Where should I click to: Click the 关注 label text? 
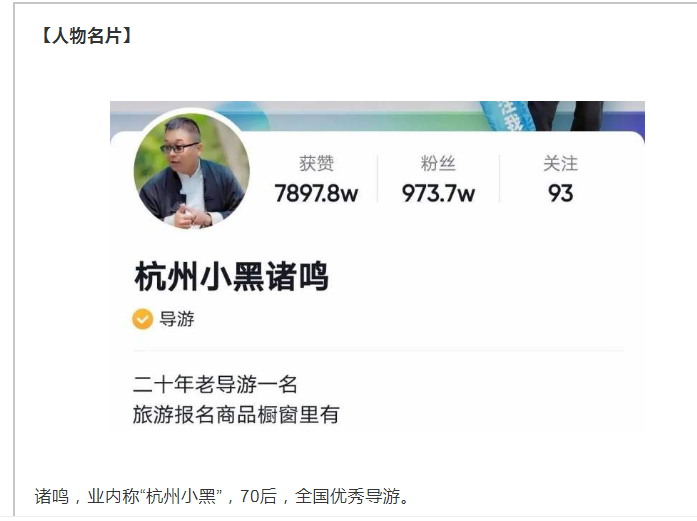pos(561,163)
